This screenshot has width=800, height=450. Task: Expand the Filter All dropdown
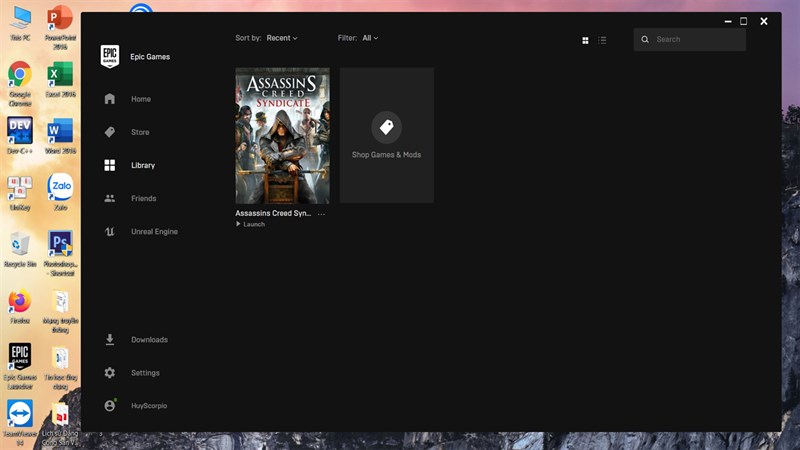(x=370, y=38)
